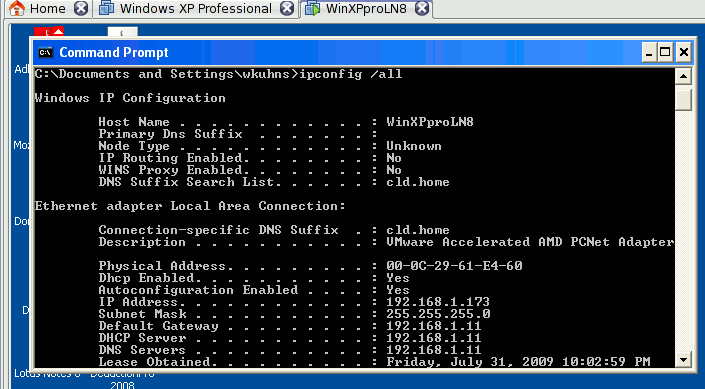This screenshot has width=705, height=389.
Task: Click 'Ethernet adapter Local Area Connection' heading
Action: click(190, 206)
